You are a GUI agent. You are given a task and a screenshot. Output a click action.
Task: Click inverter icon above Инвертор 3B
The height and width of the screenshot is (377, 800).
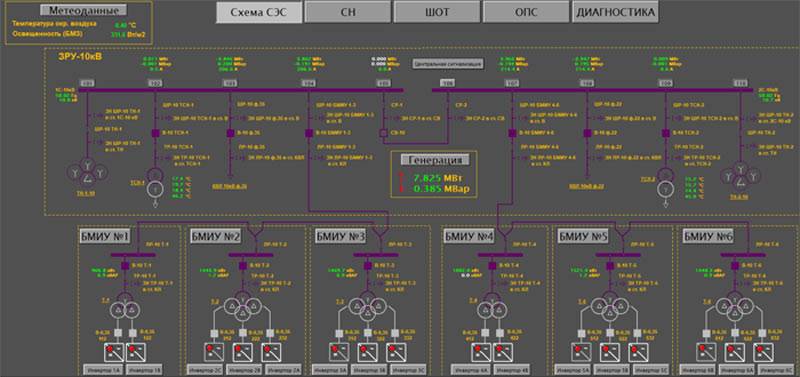coord(367,352)
